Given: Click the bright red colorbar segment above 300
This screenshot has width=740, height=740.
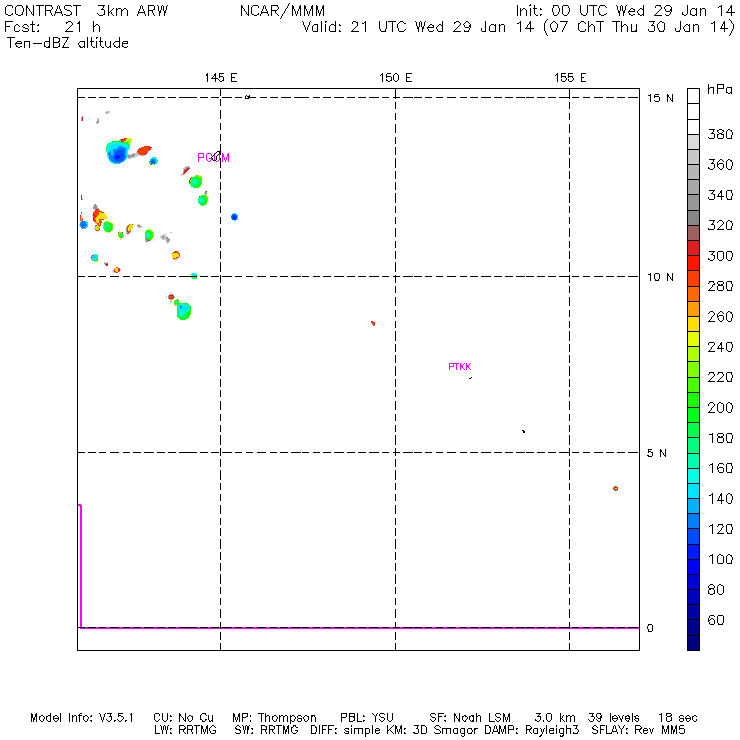Looking at the screenshot, I should [x=693, y=248].
